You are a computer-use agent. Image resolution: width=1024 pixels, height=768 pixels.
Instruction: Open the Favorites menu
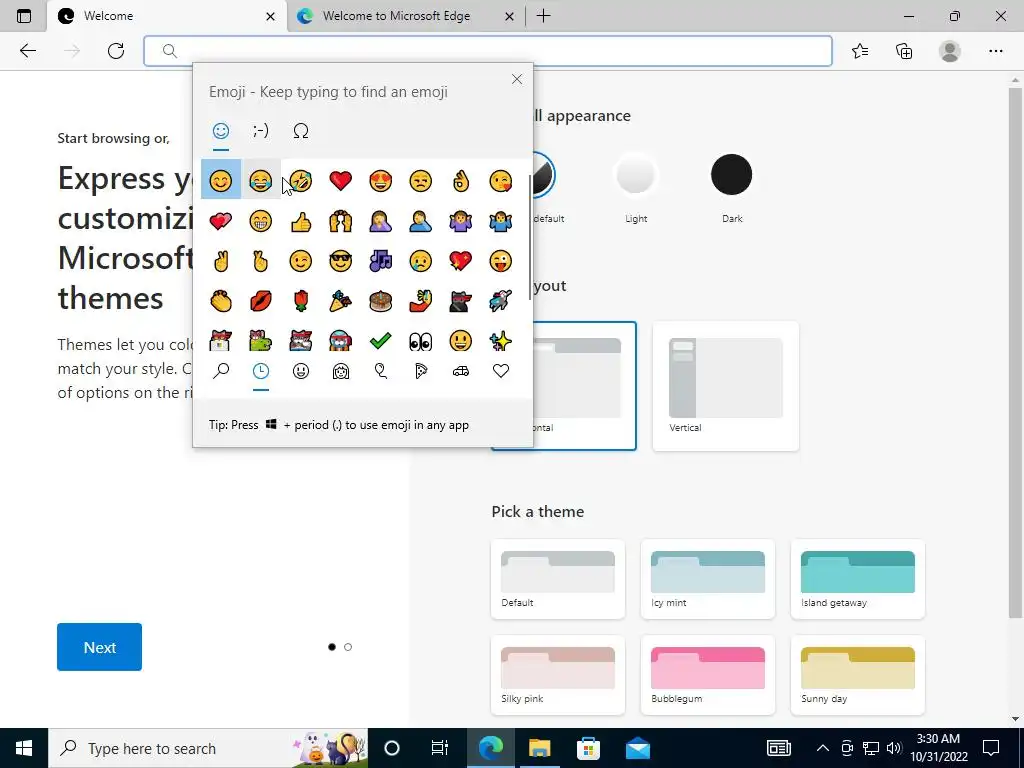pos(860,51)
